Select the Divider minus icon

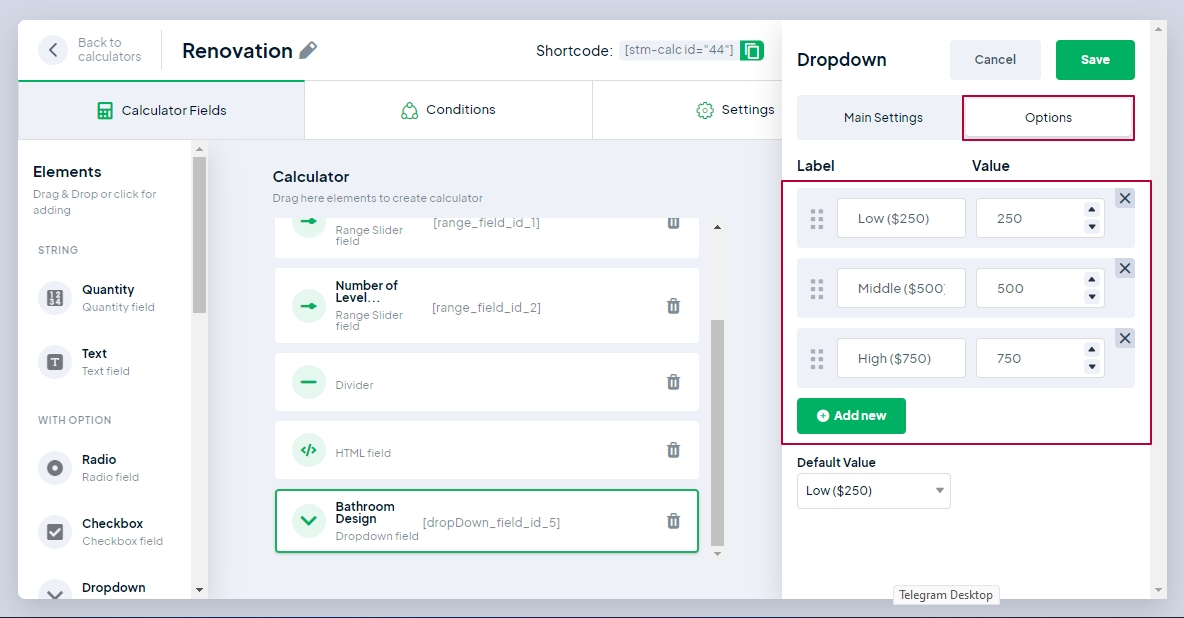coord(308,382)
